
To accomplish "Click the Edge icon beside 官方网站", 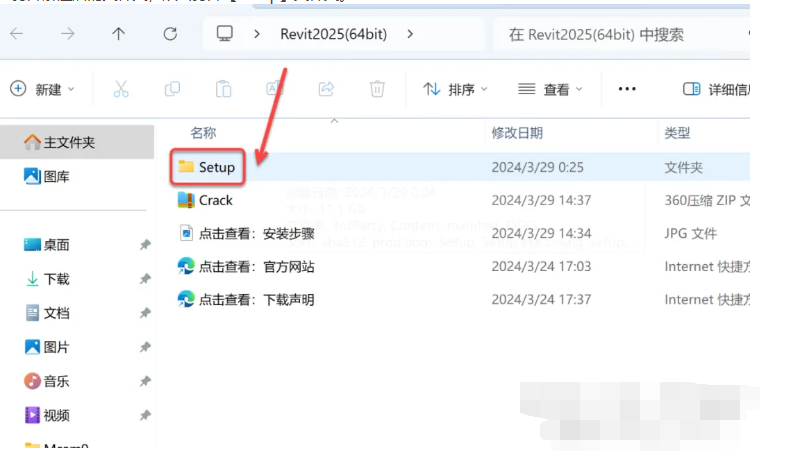I will 186,266.
